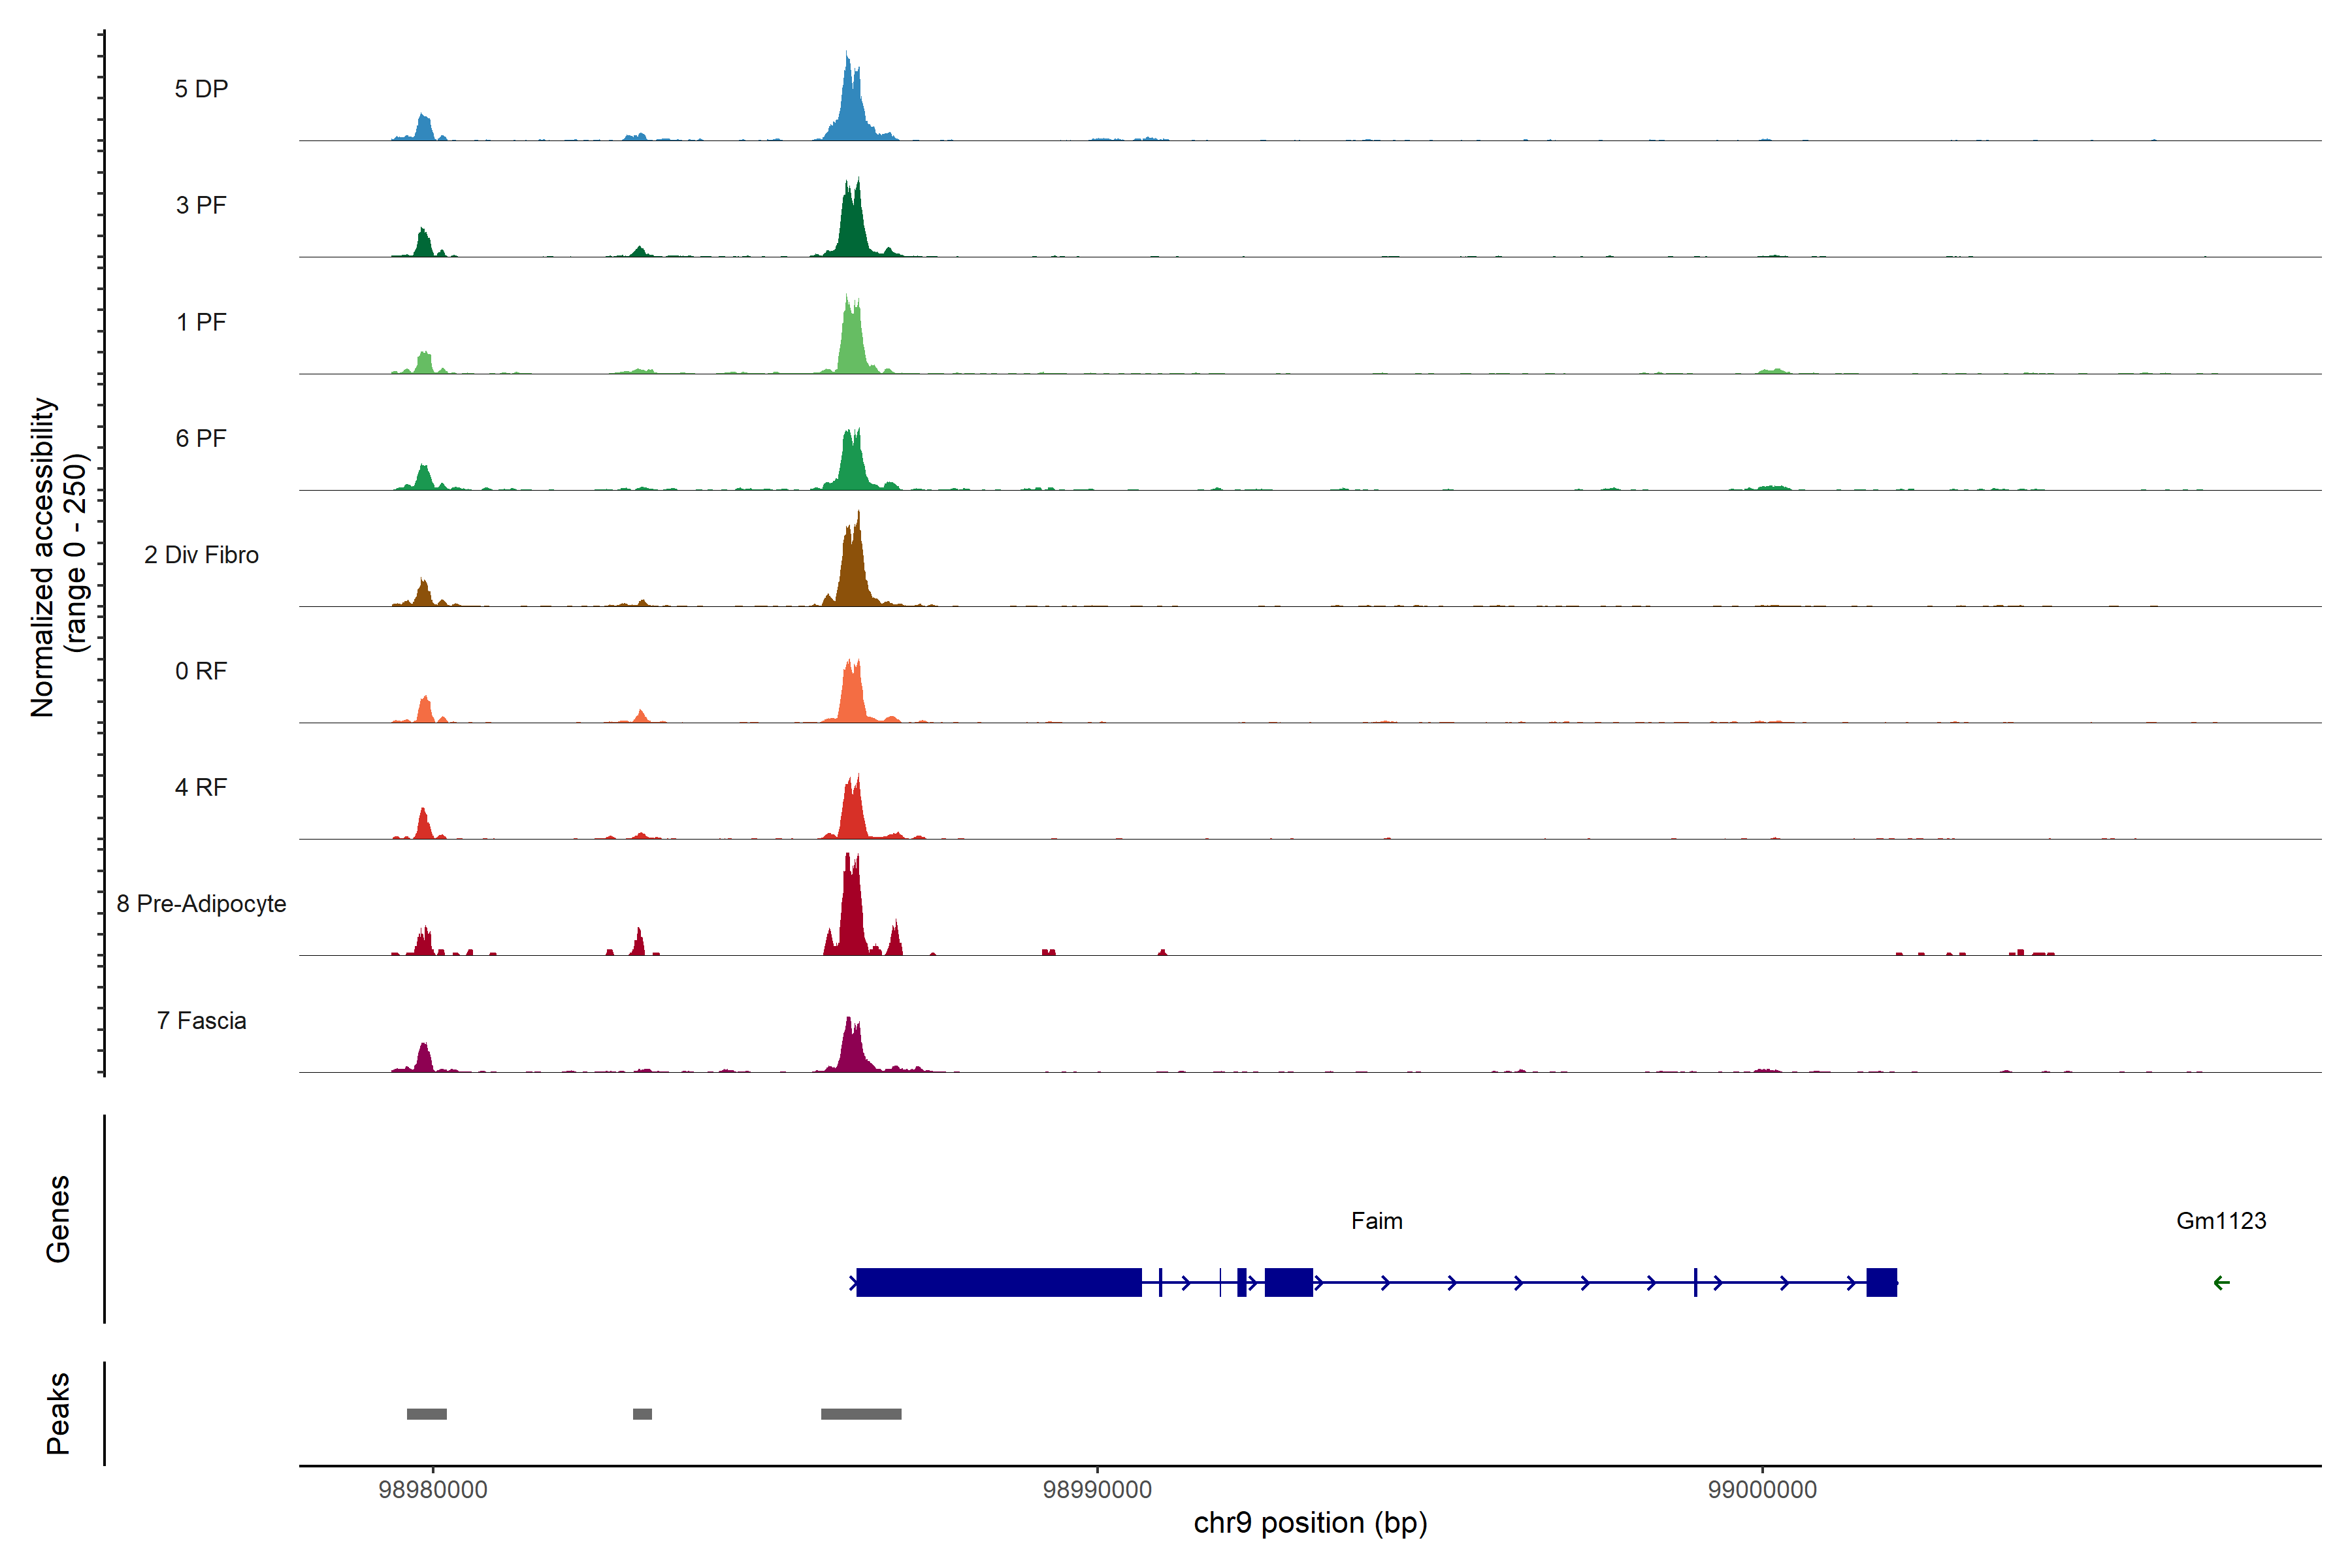
Task: Click the chr9 position axis title
Action: [x=1310, y=1523]
